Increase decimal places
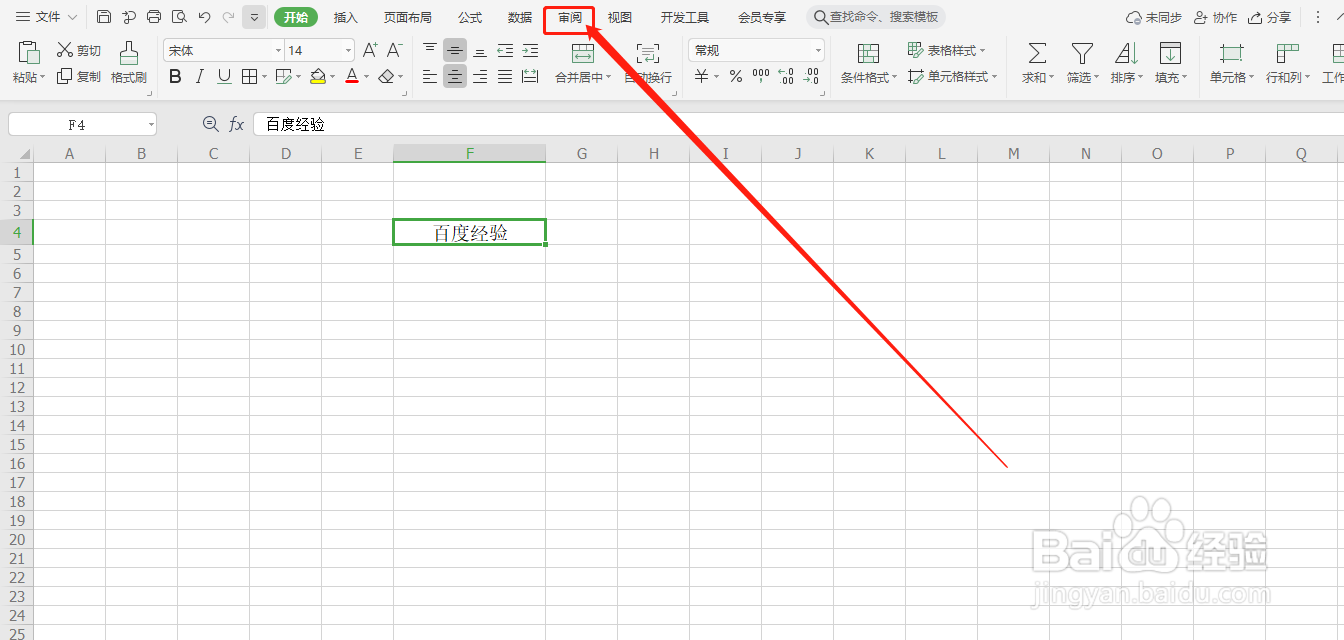1344x640 pixels. point(786,76)
